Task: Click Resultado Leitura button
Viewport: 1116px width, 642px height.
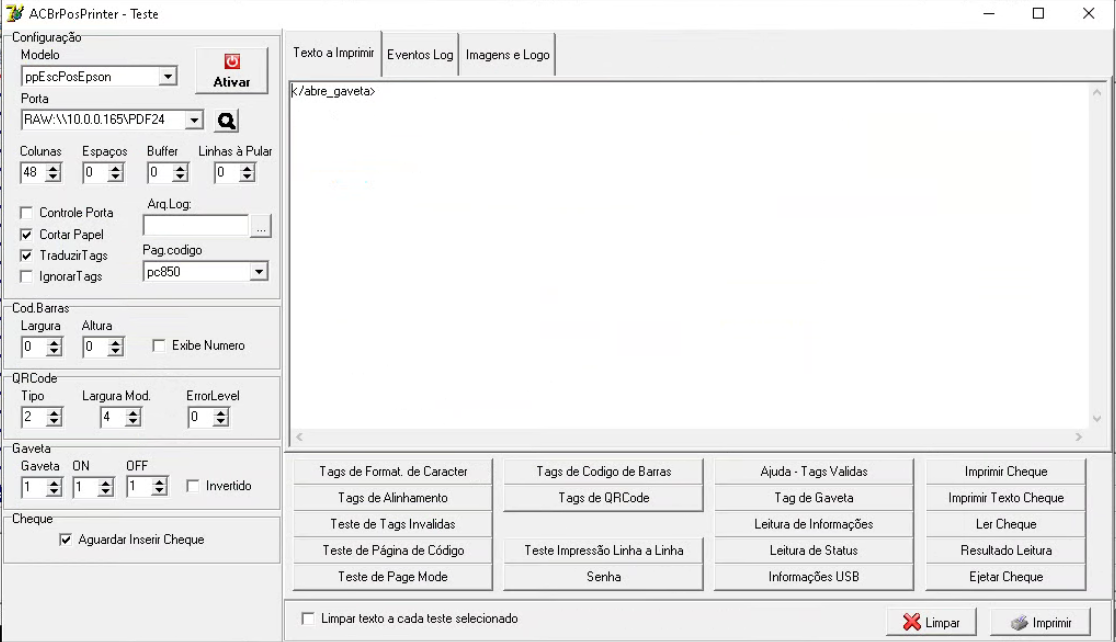Action: click(1006, 550)
